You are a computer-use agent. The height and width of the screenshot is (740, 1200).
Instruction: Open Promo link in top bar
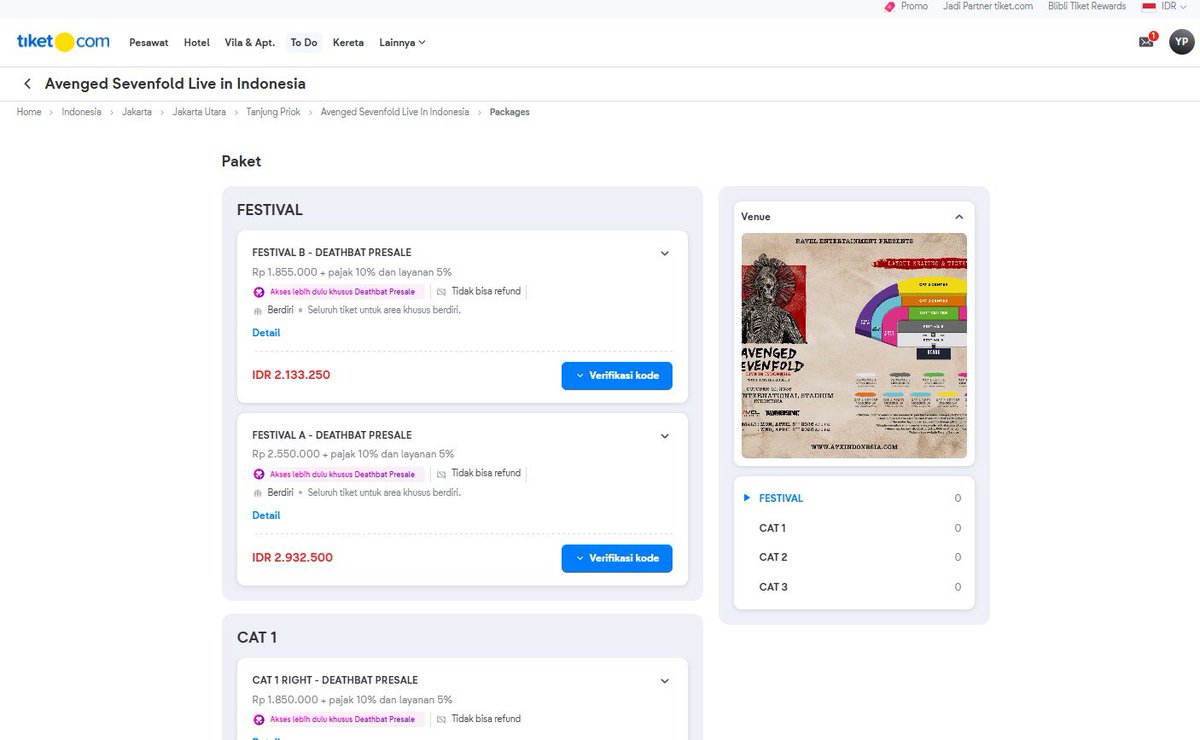[x=914, y=6]
